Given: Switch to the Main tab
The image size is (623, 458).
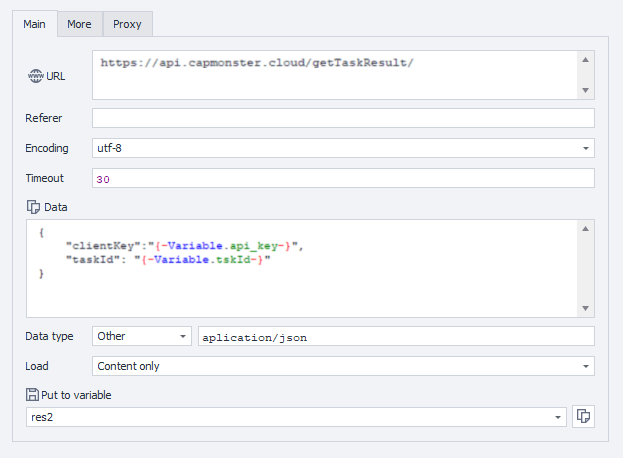Looking at the screenshot, I should (35, 24).
